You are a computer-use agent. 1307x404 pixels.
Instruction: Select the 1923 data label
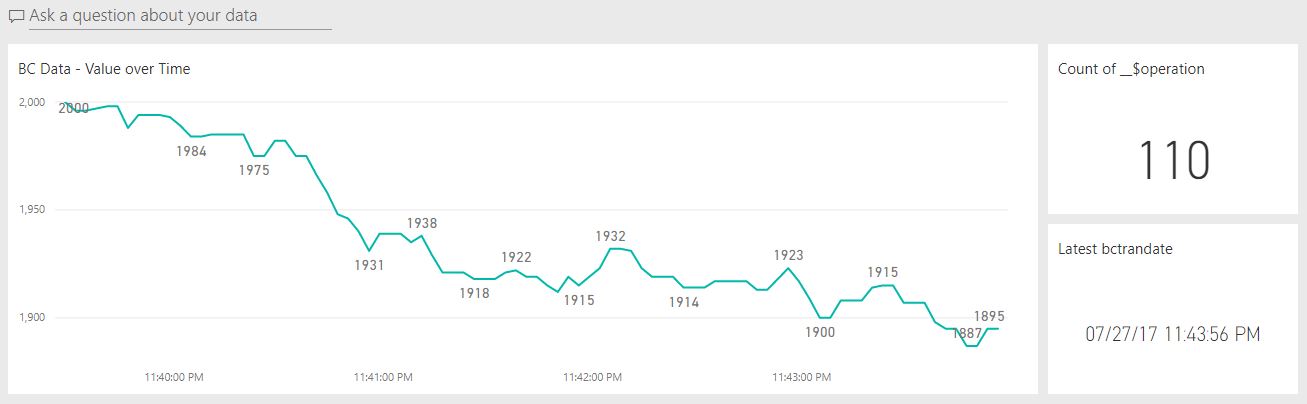788,255
